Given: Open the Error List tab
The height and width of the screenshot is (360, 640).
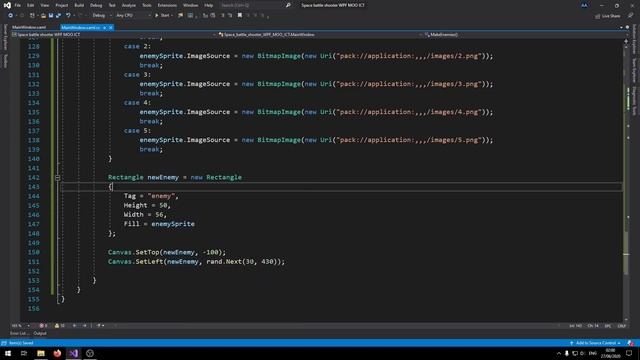Looking at the screenshot, I should [x=19, y=333].
